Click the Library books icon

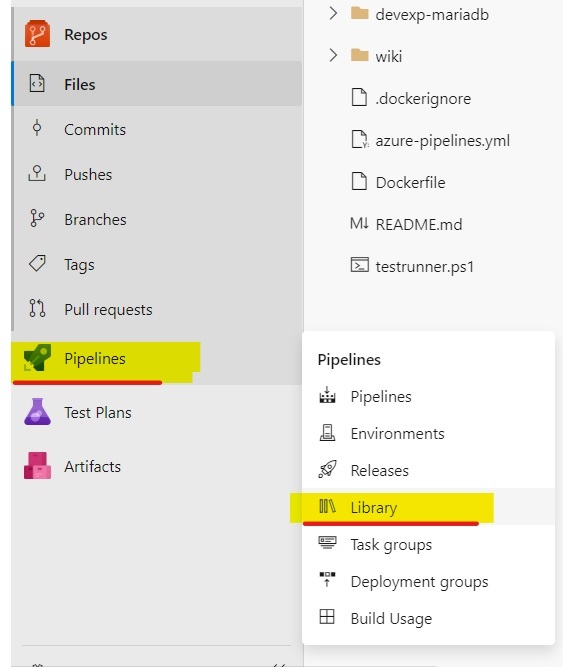coord(327,506)
